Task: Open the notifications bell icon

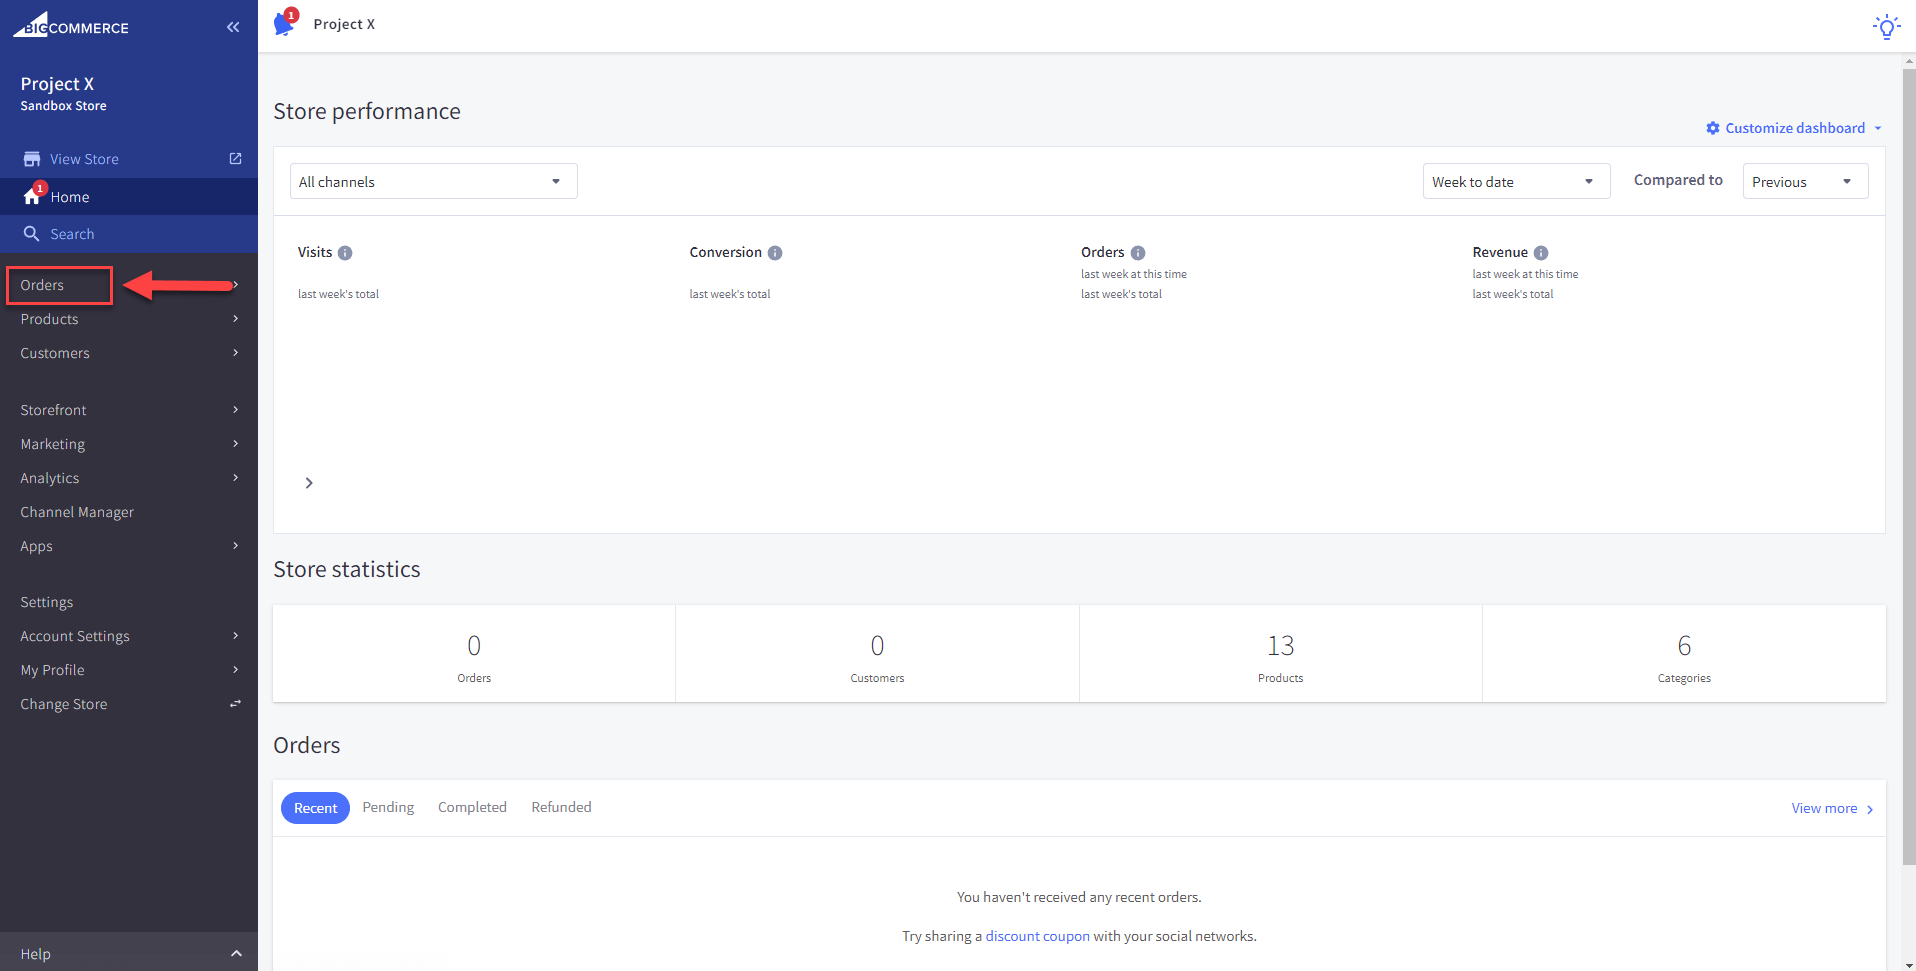Action: click(284, 24)
